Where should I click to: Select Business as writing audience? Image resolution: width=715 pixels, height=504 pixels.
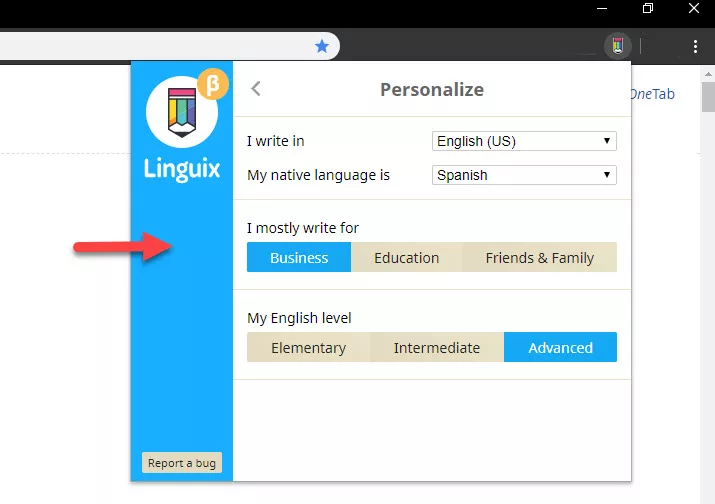299,258
